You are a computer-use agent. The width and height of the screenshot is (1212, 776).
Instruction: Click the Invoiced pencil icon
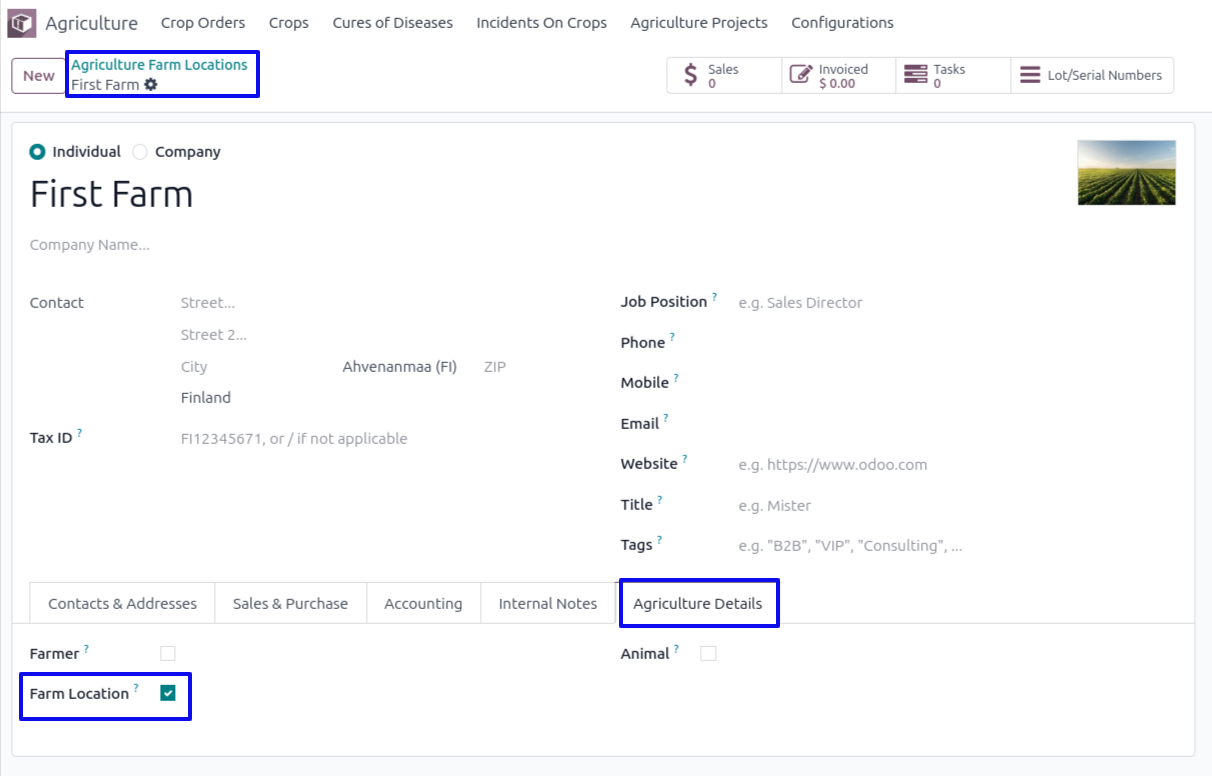click(x=800, y=75)
